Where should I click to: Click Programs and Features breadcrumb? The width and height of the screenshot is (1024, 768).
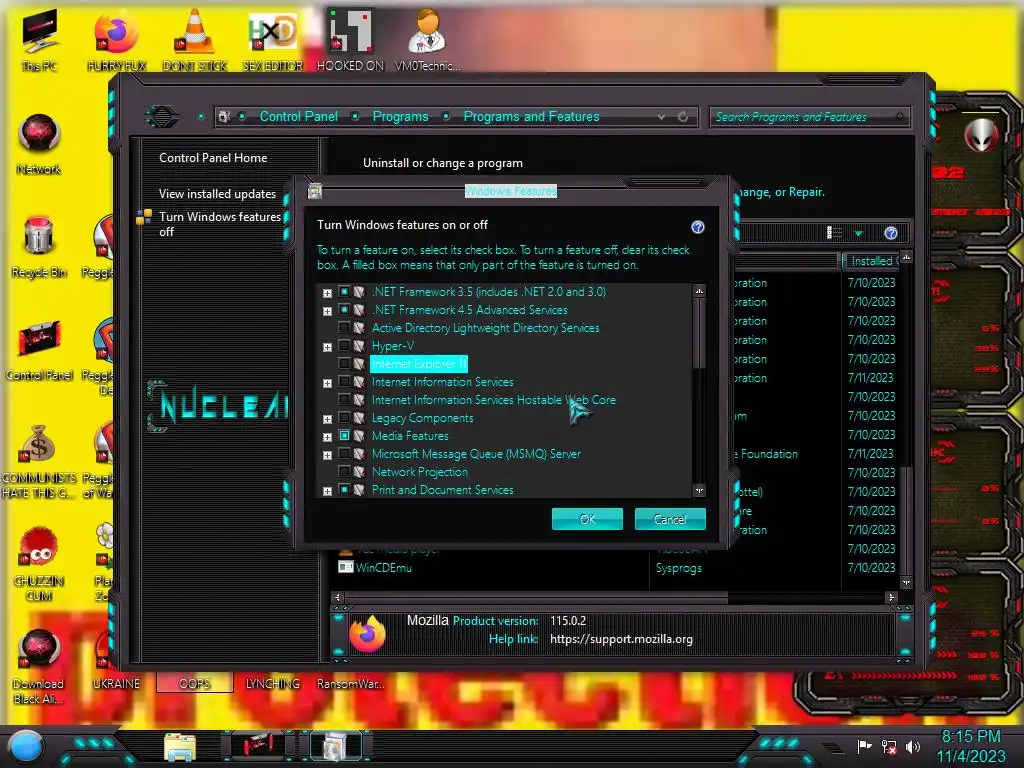531,116
